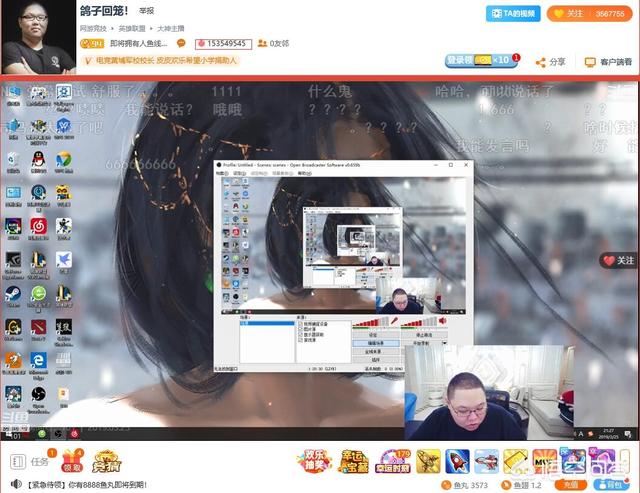The width and height of the screenshot is (640, 493).
Task: Open 客户端看 client viewing link
Action: [x=609, y=62]
